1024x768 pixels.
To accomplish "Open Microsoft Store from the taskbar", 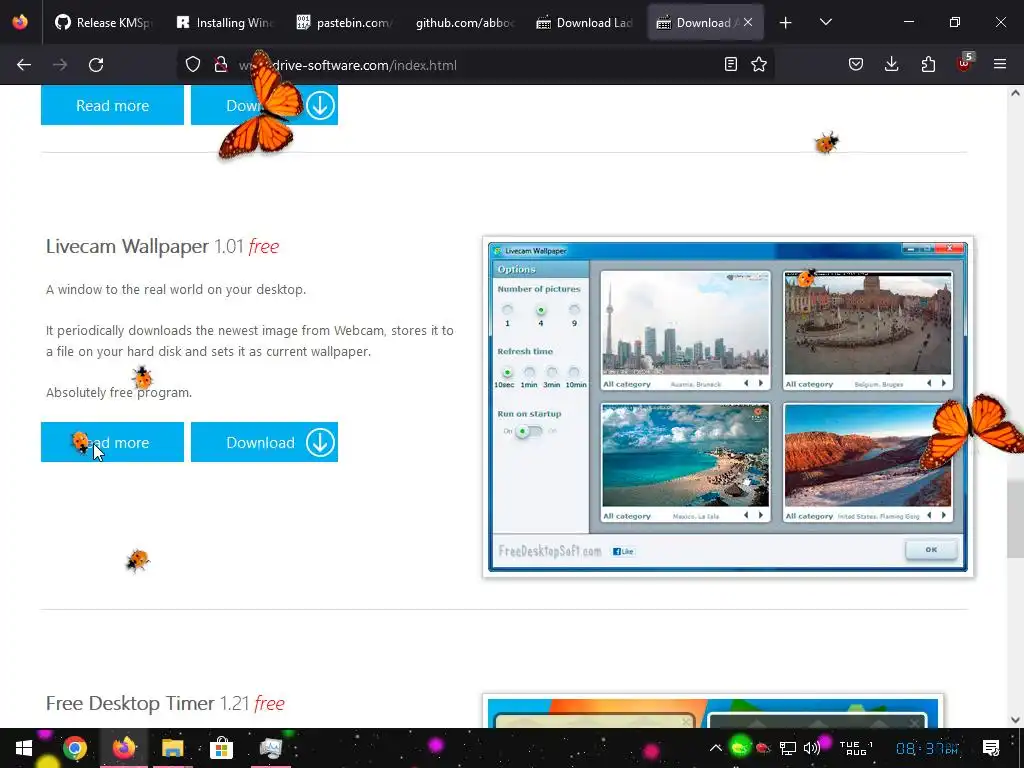I will (x=221, y=748).
